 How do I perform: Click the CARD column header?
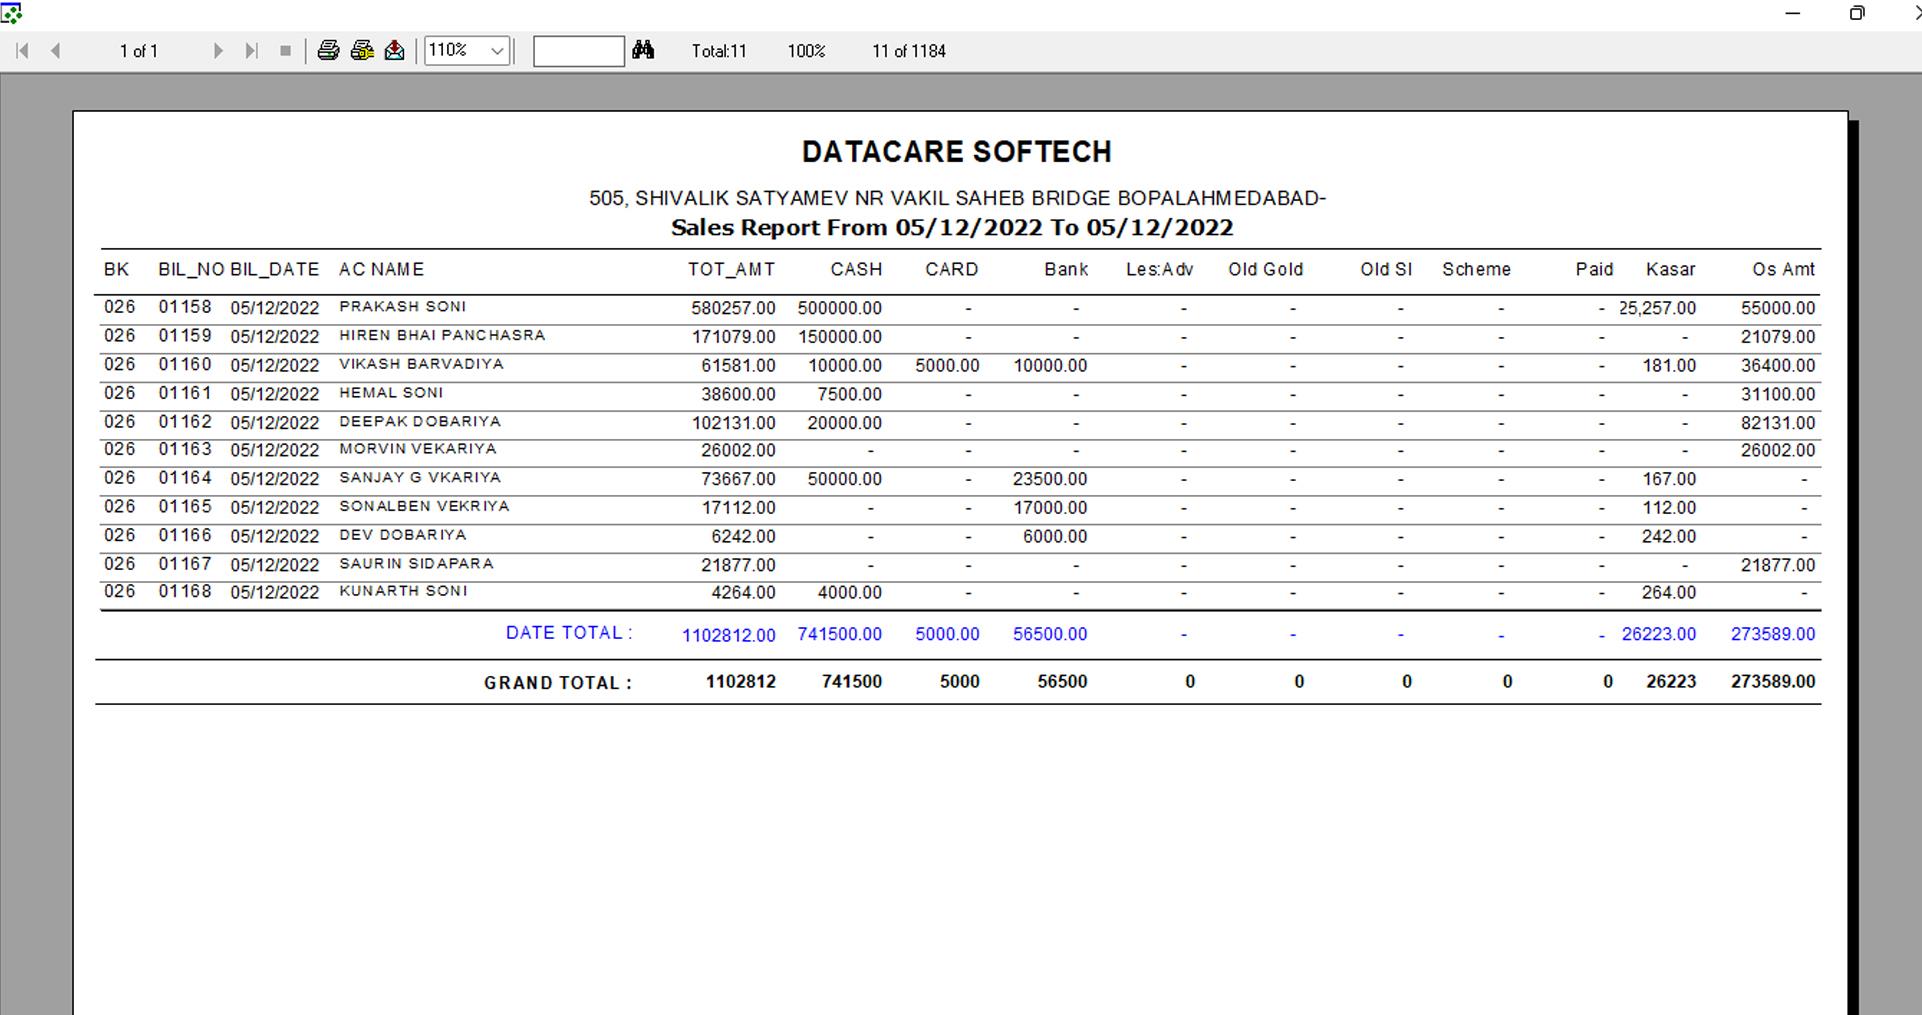tap(951, 270)
